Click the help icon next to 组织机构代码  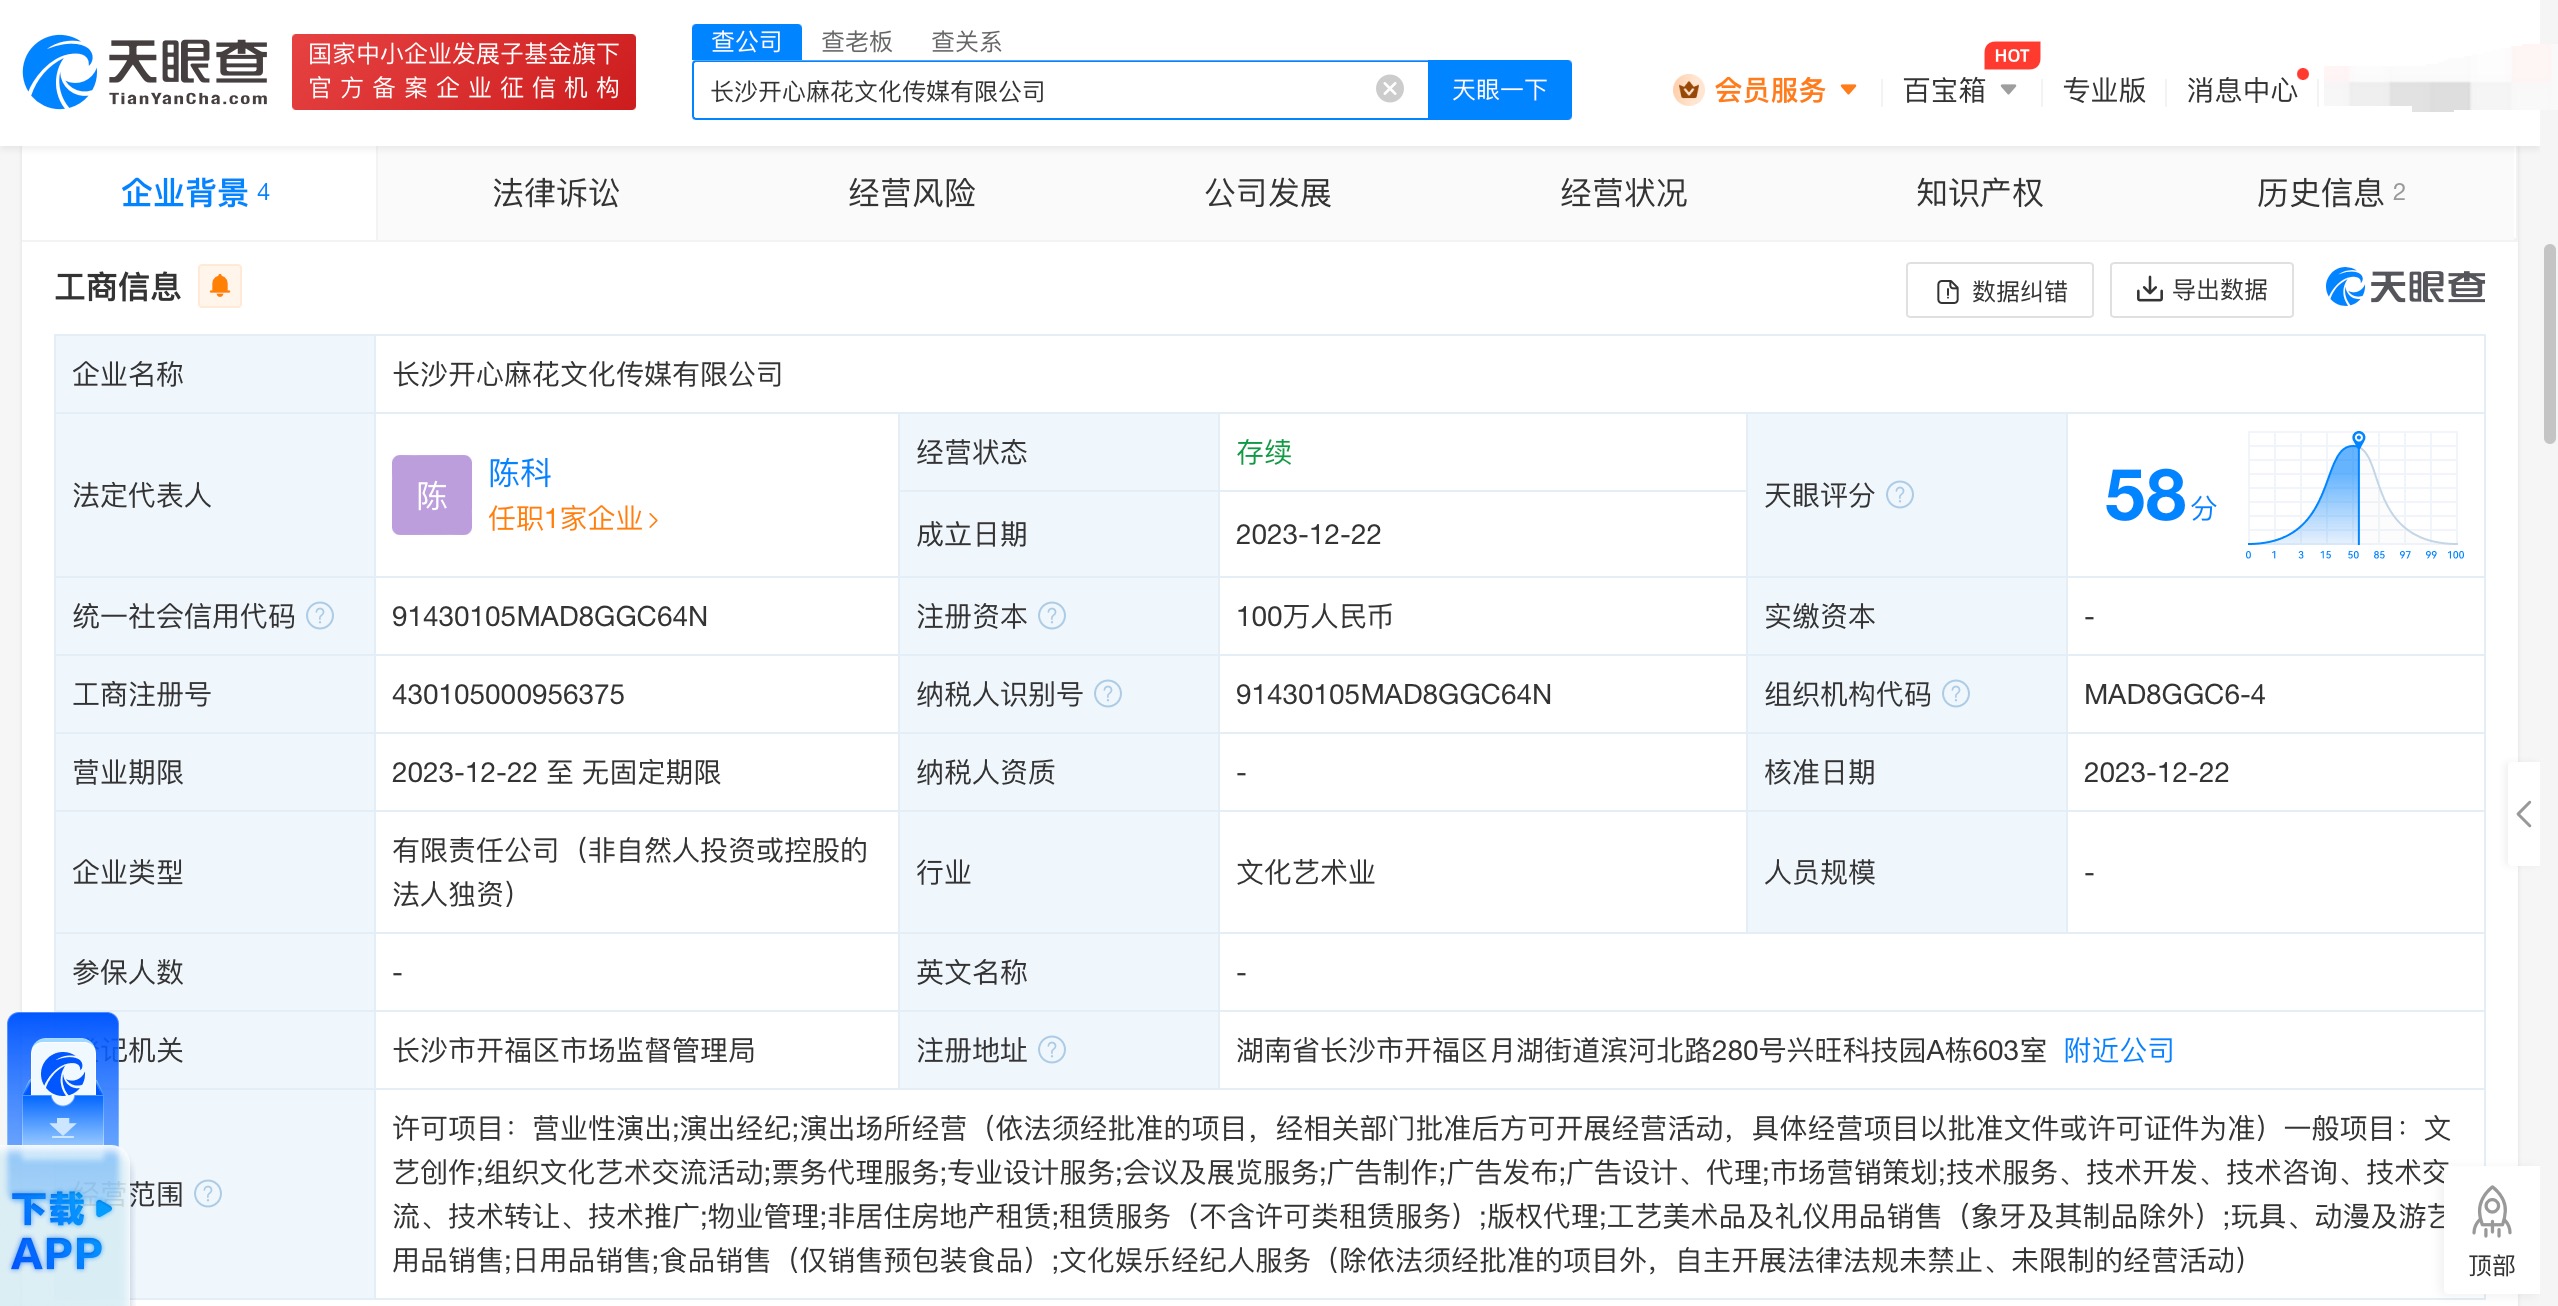point(1956,694)
